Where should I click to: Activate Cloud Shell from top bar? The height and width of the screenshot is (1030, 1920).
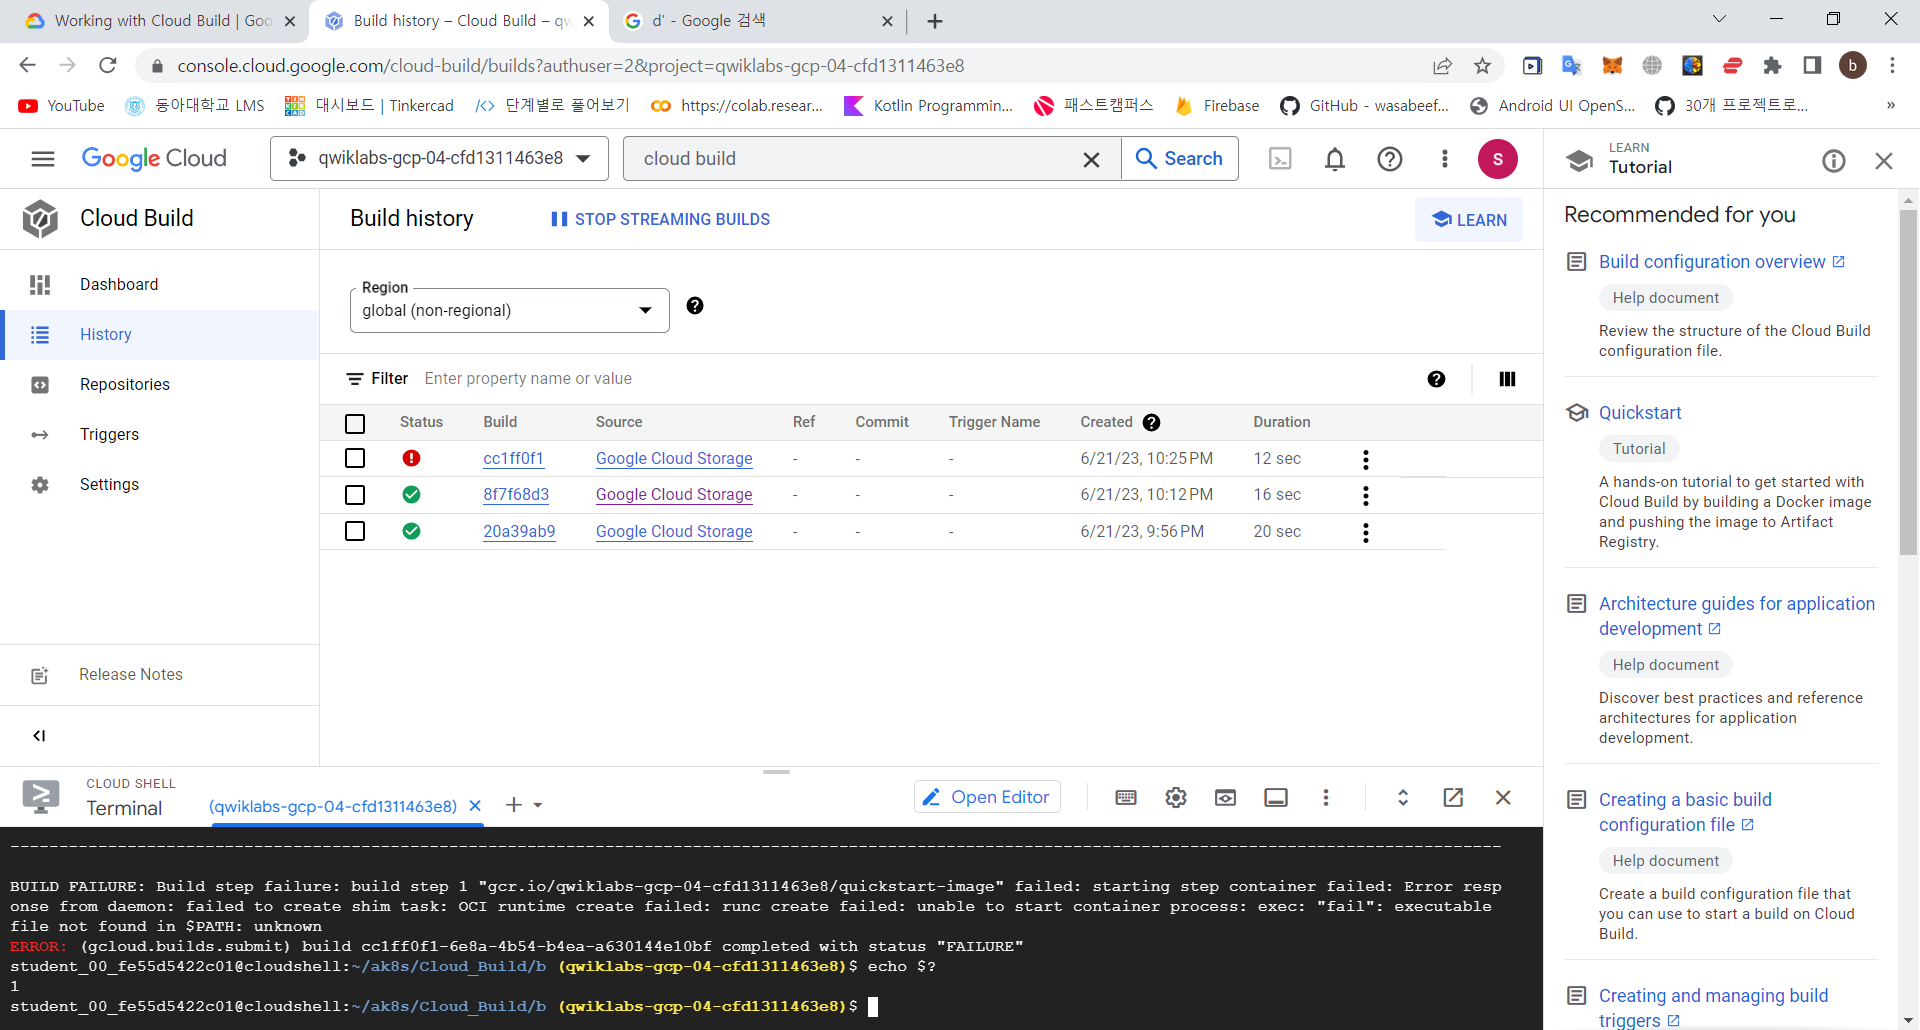(1280, 159)
